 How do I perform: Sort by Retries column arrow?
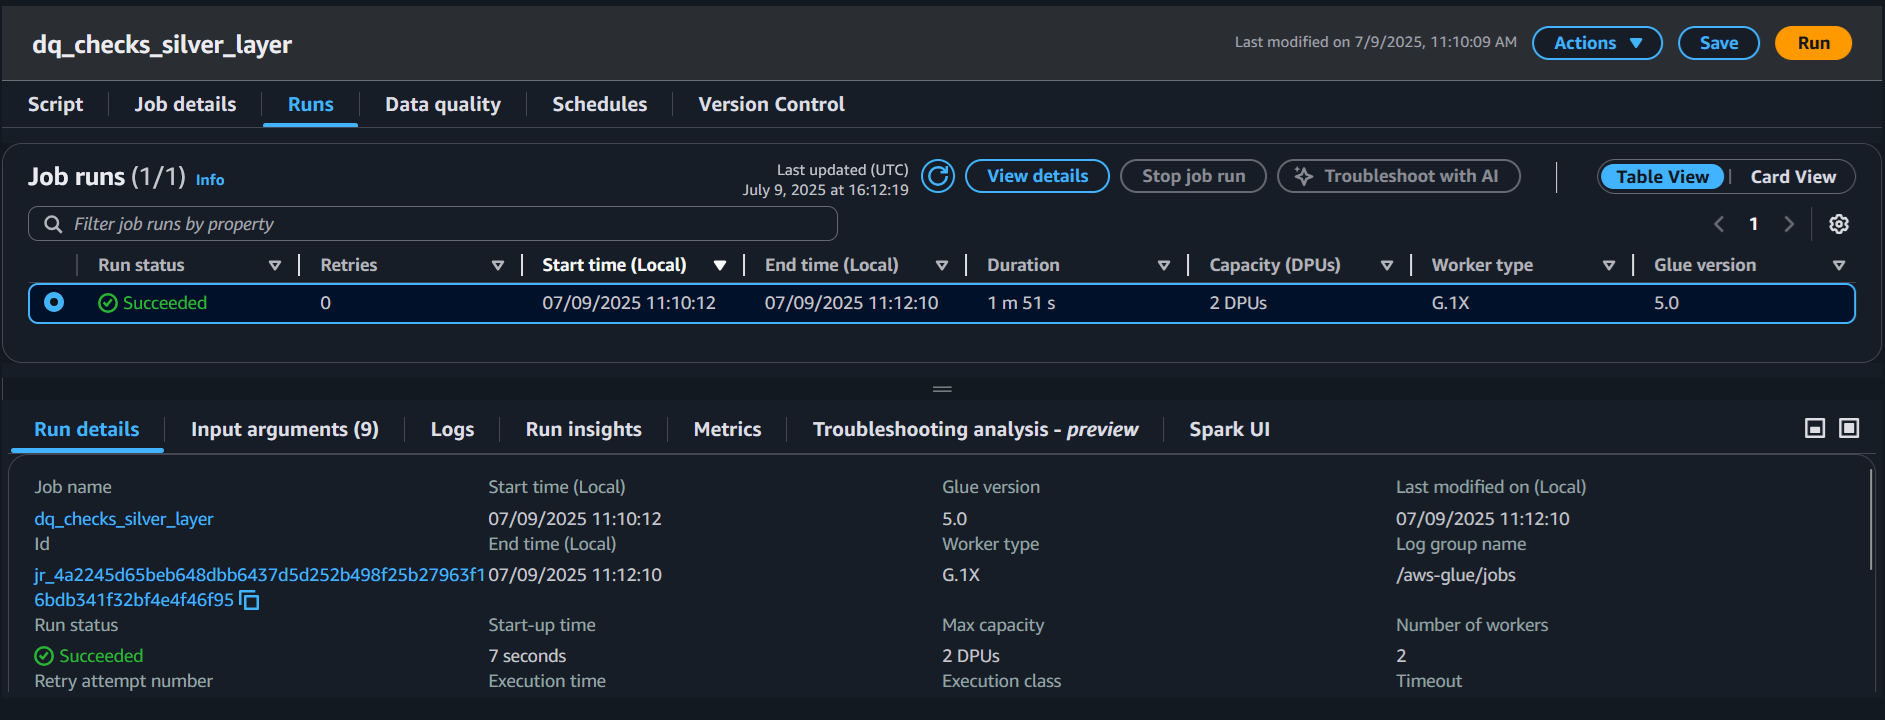click(498, 265)
